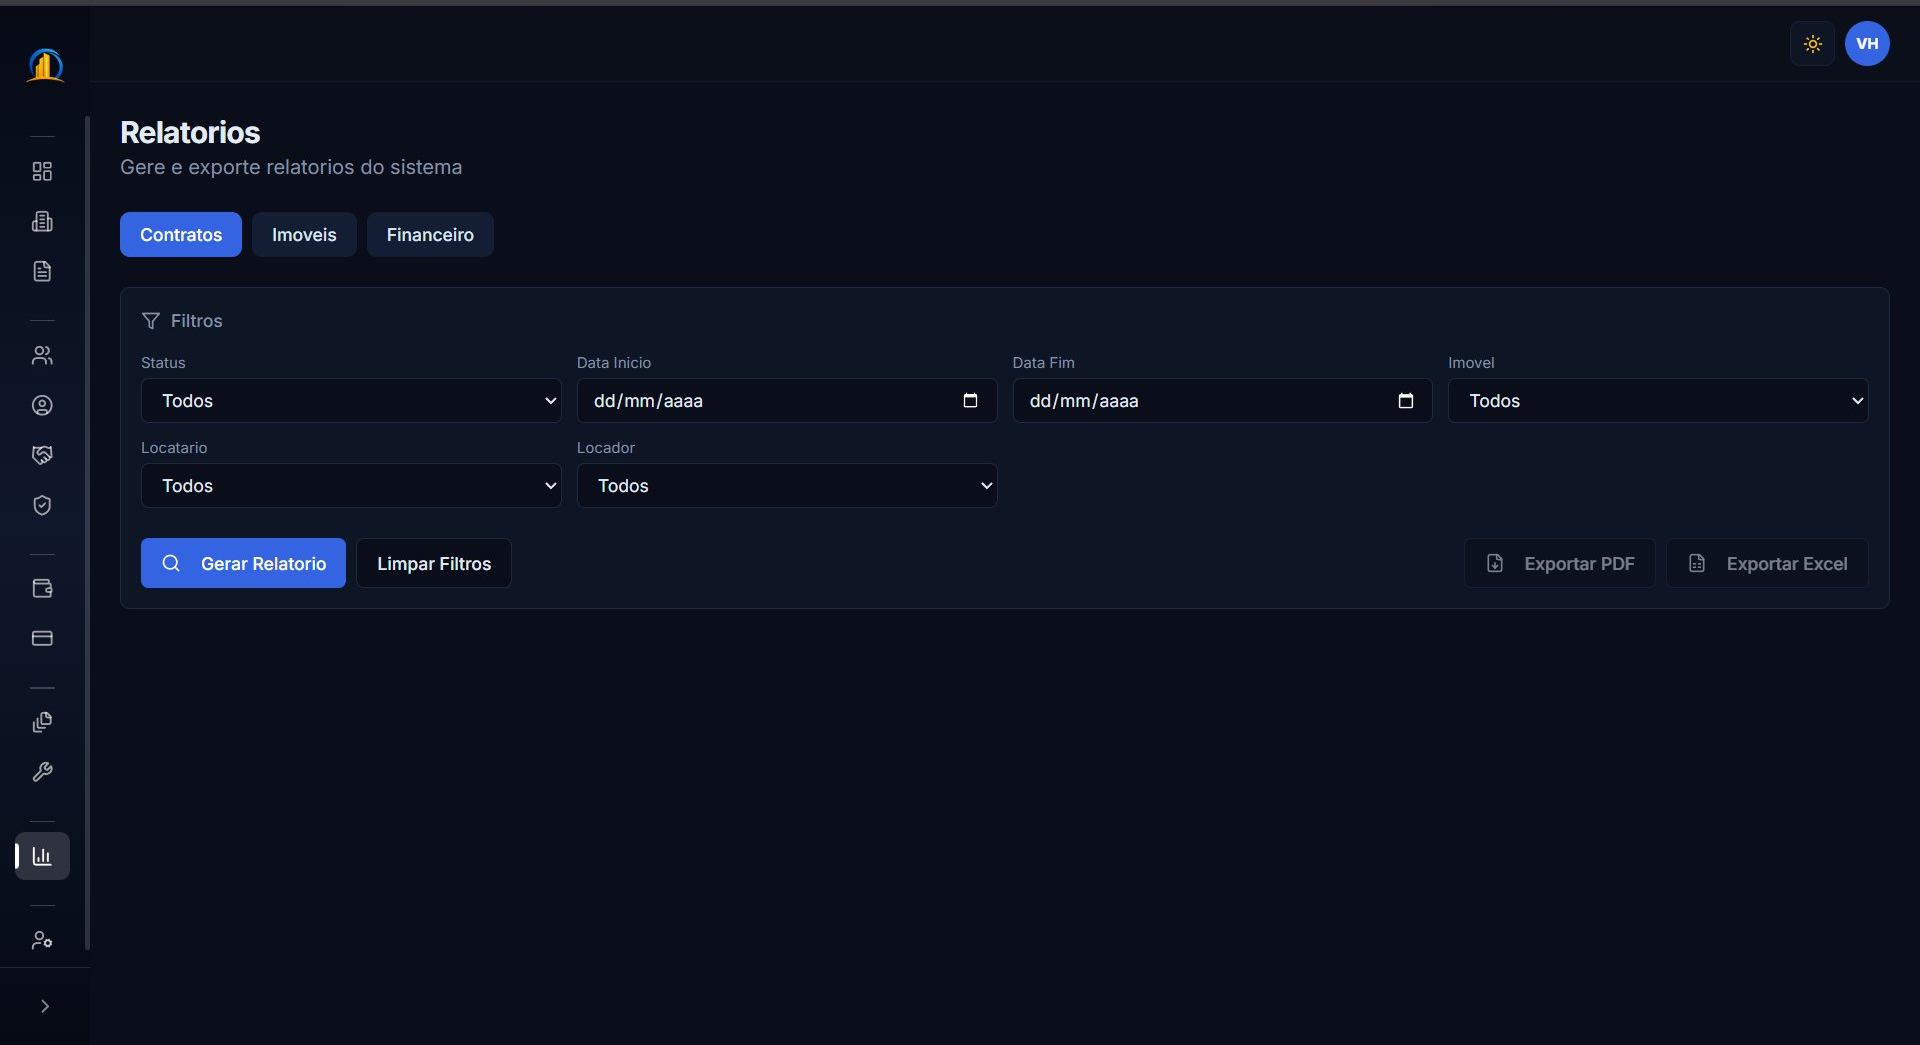Open the handshake icon in sidebar

tap(42, 456)
